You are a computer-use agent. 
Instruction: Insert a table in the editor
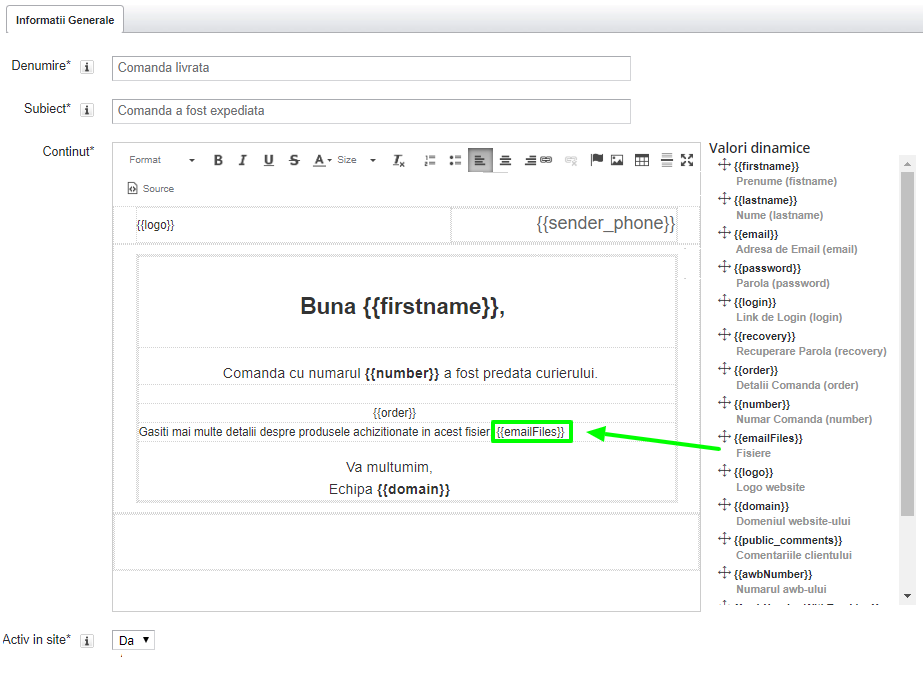tap(642, 160)
